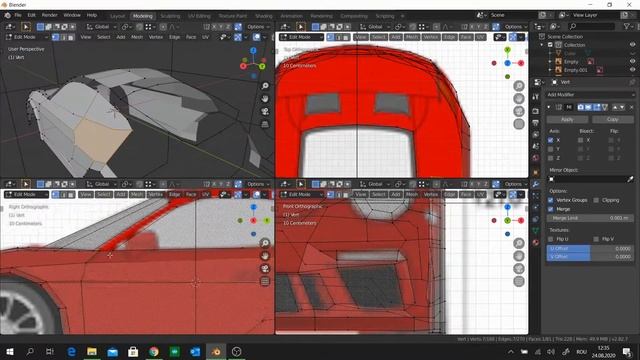Hide the Empty.001 object with its eye icon

tap(632, 70)
